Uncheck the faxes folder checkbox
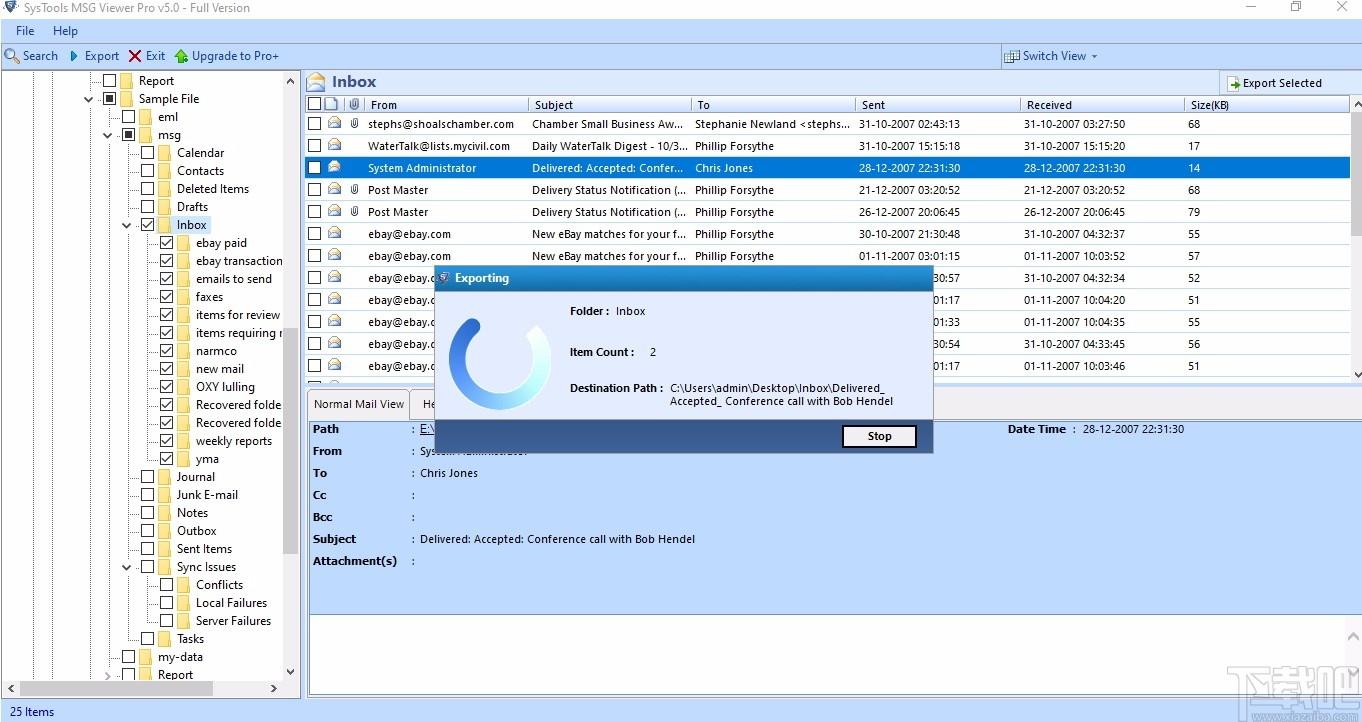The width and height of the screenshot is (1362, 722). tap(166, 297)
